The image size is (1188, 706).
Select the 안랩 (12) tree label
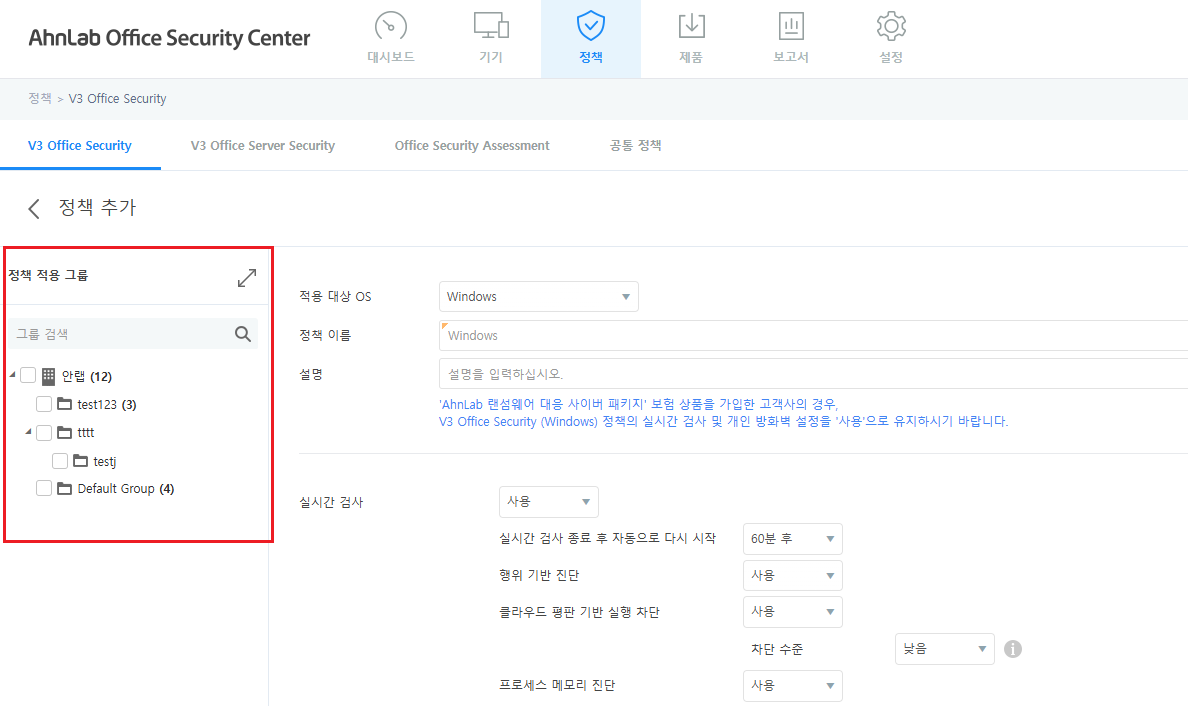coord(86,376)
